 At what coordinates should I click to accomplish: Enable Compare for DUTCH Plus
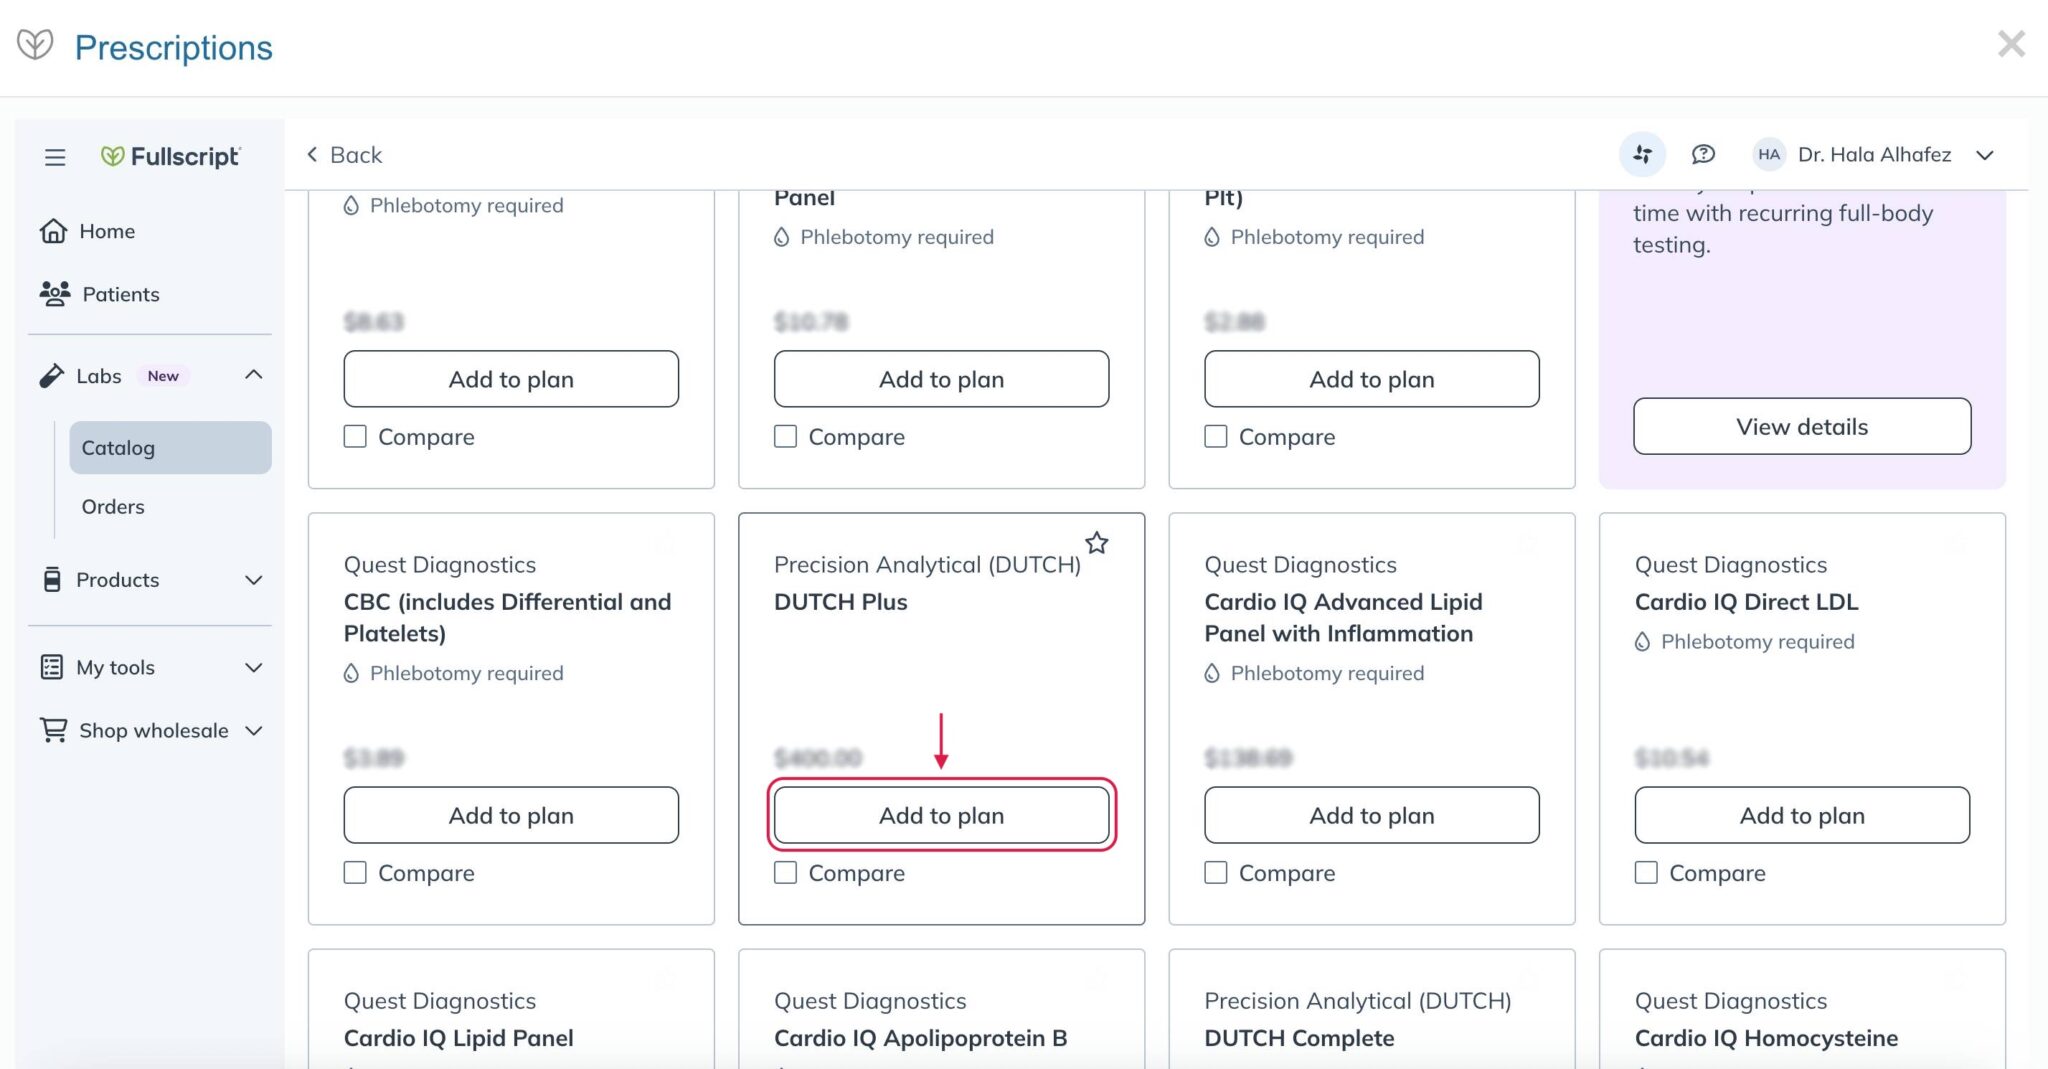pos(785,872)
